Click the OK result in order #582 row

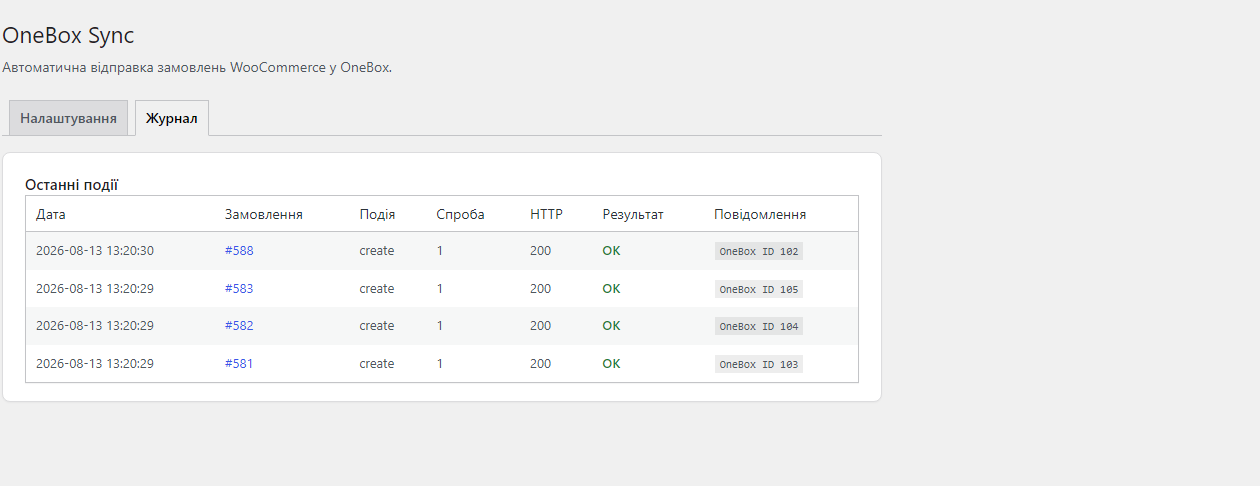(611, 326)
